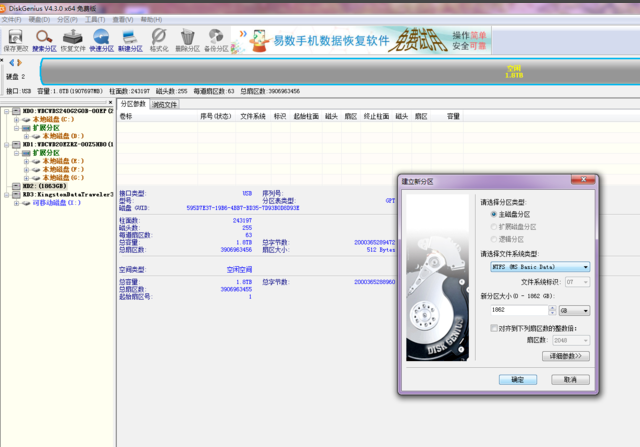The image size is (640, 447).
Task: Collapse the HD3 Kingston DataTraveler node
Action: (x=7, y=195)
